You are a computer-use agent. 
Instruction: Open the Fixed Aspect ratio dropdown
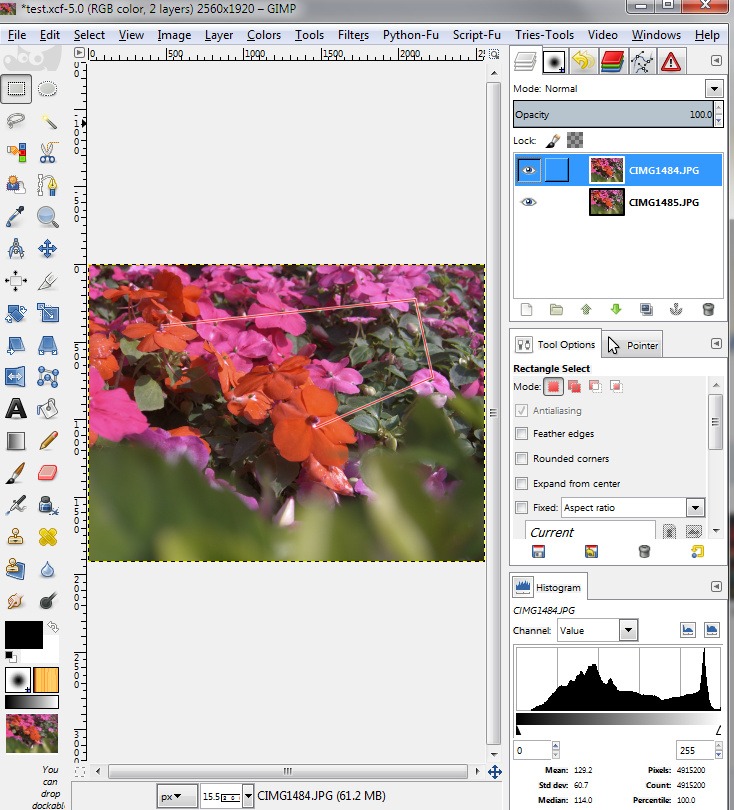click(695, 508)
